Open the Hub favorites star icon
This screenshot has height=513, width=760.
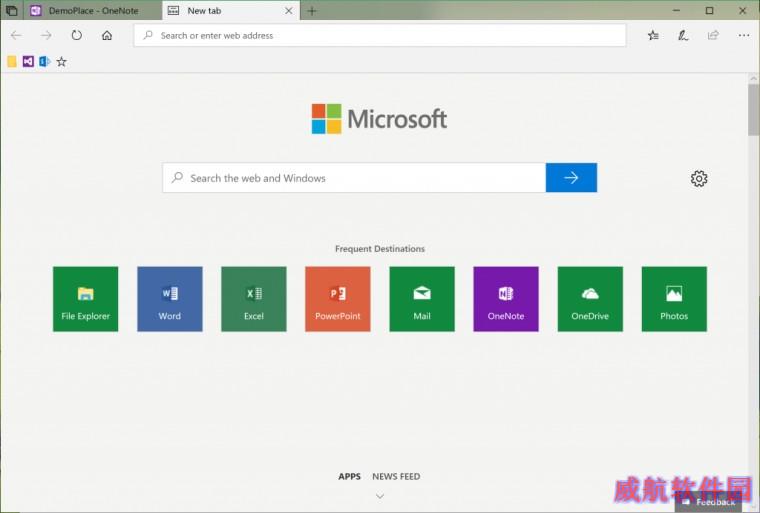coord(653,35)
